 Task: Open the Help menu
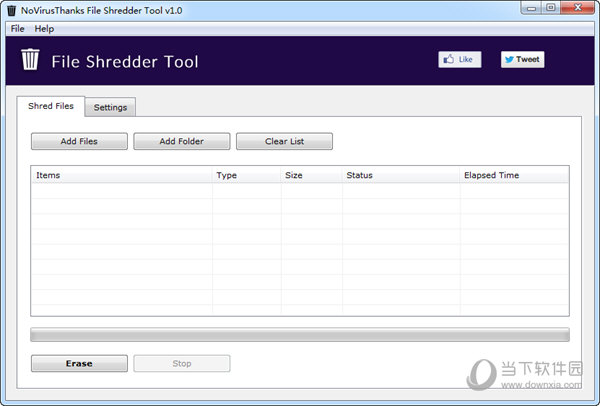pos(44,29)
